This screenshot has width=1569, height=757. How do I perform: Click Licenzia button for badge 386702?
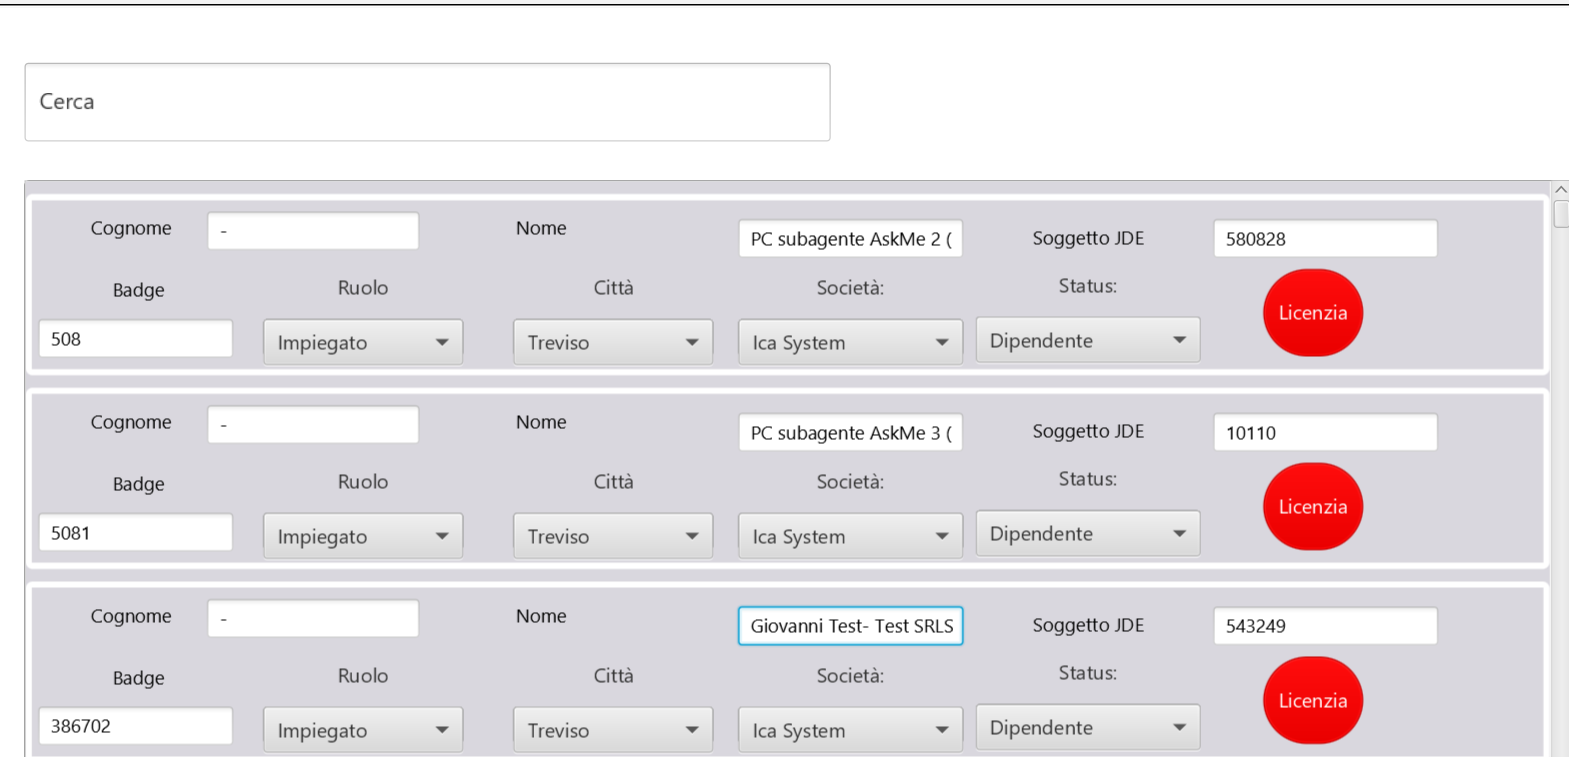1312,701
